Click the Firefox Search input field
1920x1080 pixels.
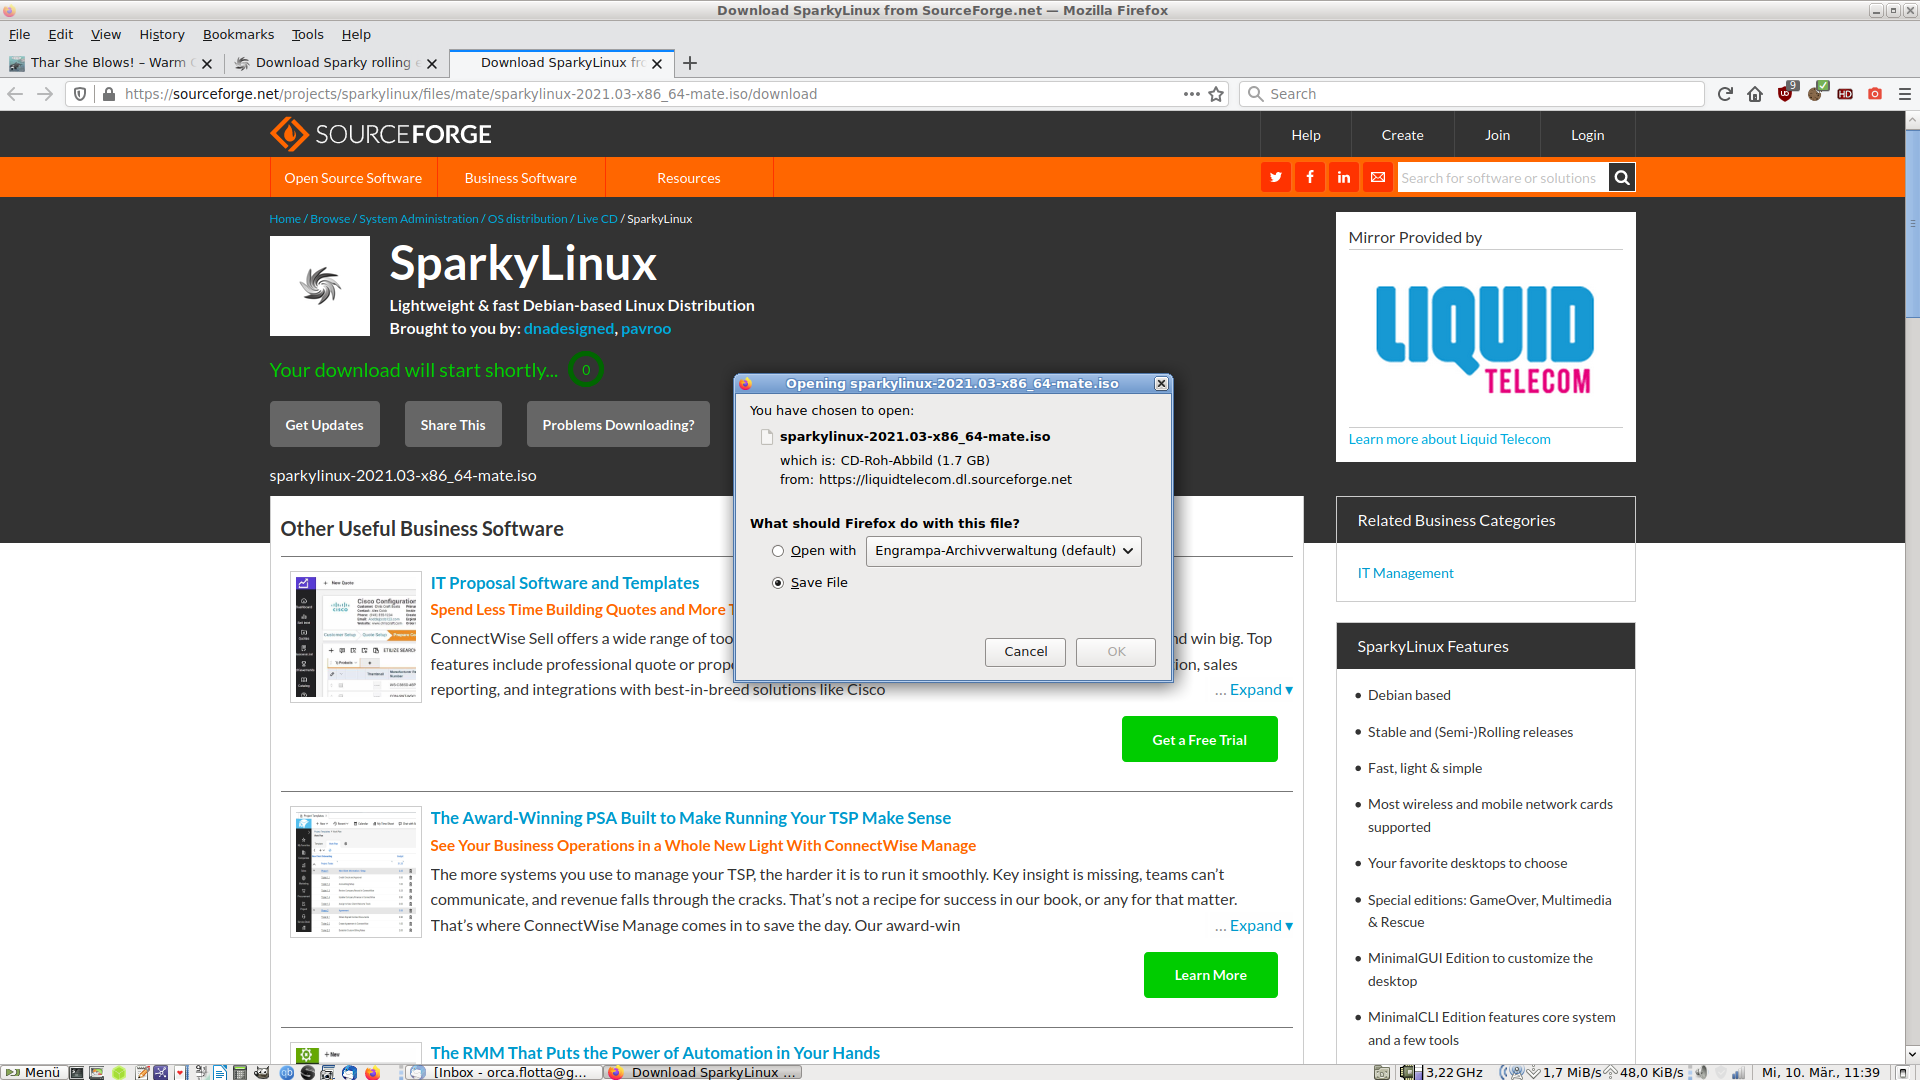point(1471,94)
